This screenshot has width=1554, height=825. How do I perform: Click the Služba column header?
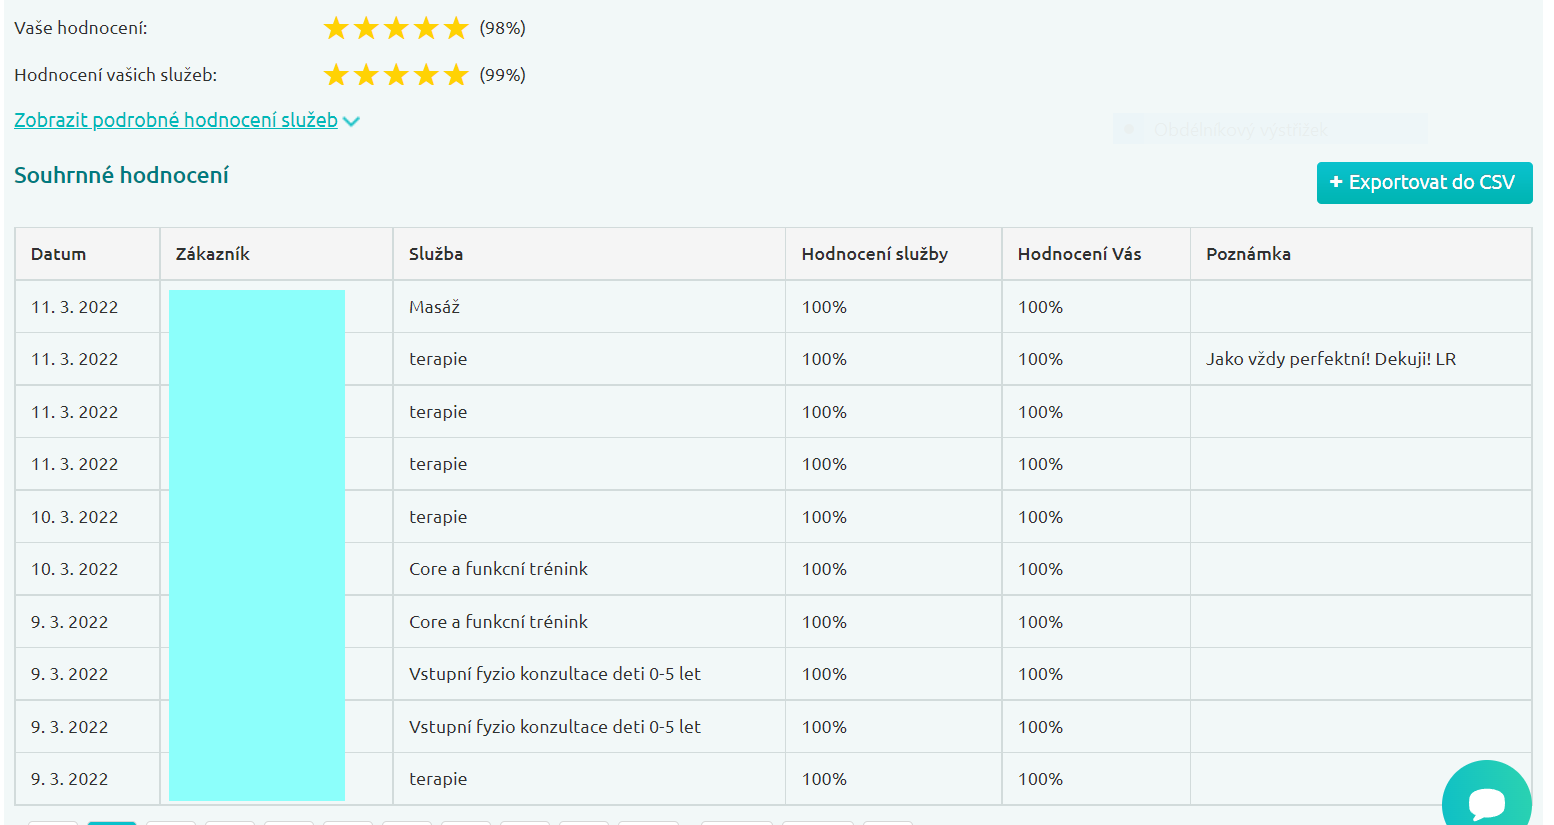coord(436,254)
